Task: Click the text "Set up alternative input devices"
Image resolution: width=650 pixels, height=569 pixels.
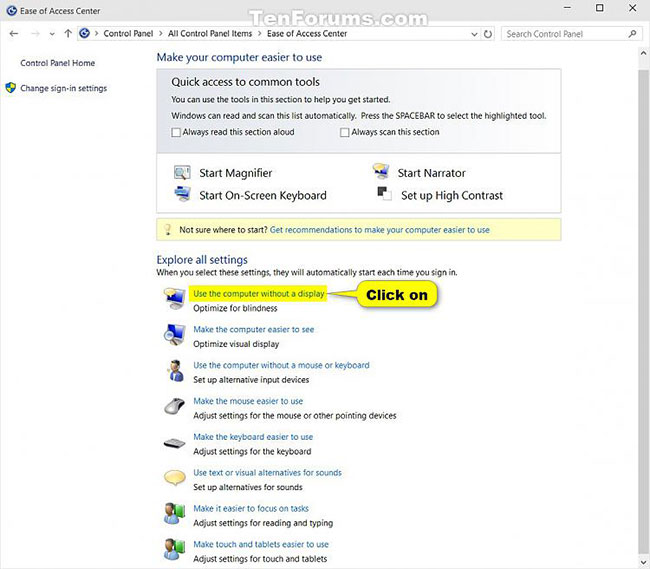Action: click(x=251, y=380)
